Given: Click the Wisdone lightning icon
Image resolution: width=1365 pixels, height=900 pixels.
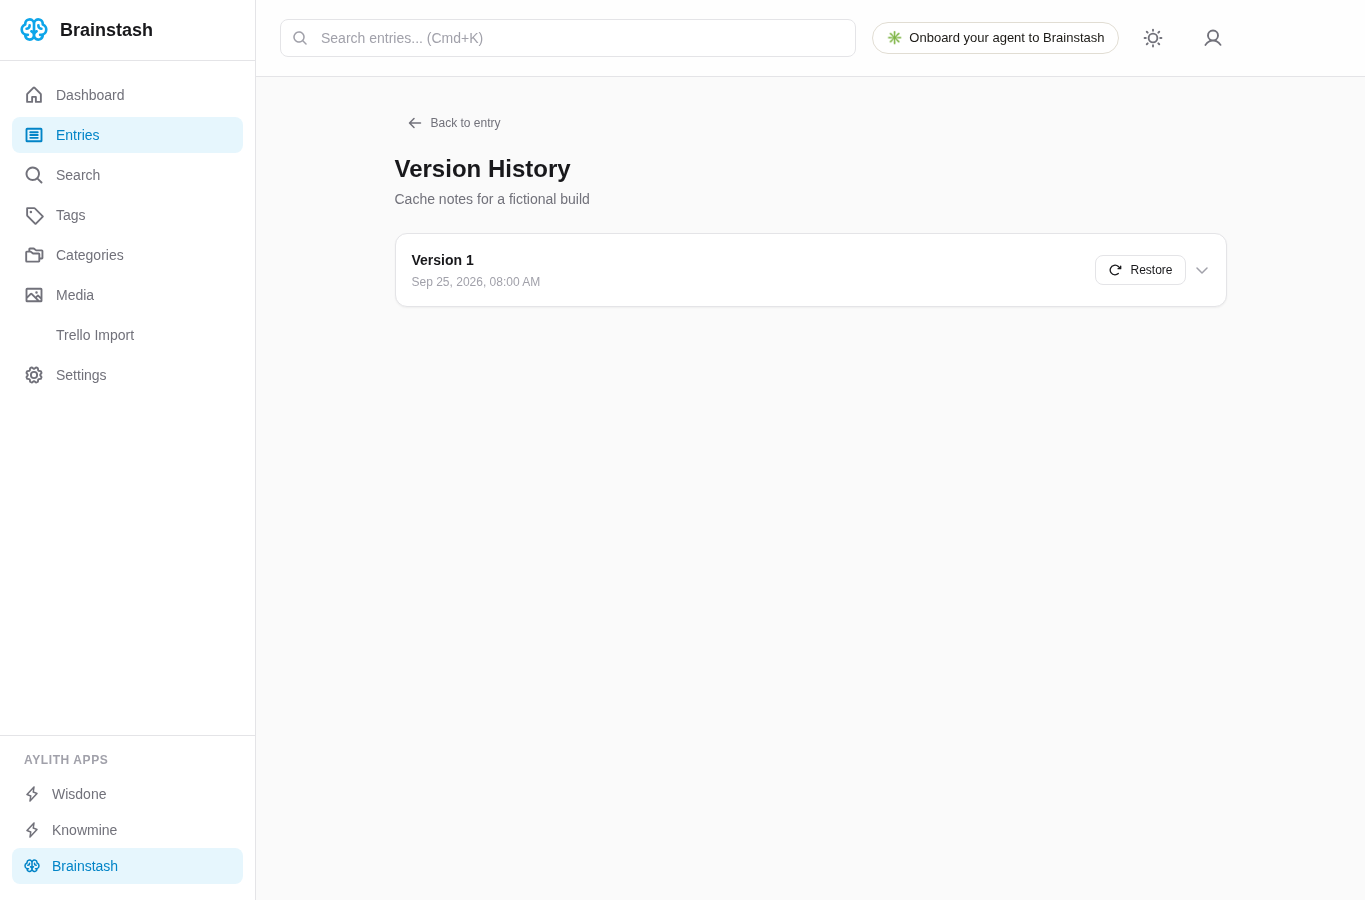Looking at the screenshot, I should click(x=32, y=794).
